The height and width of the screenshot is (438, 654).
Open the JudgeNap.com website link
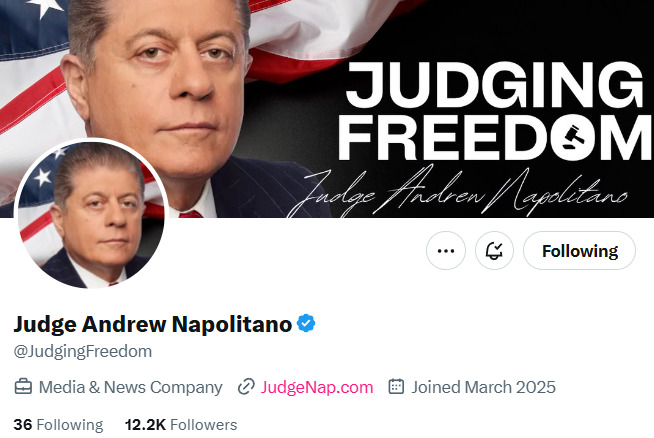click(x=316, y=387)
